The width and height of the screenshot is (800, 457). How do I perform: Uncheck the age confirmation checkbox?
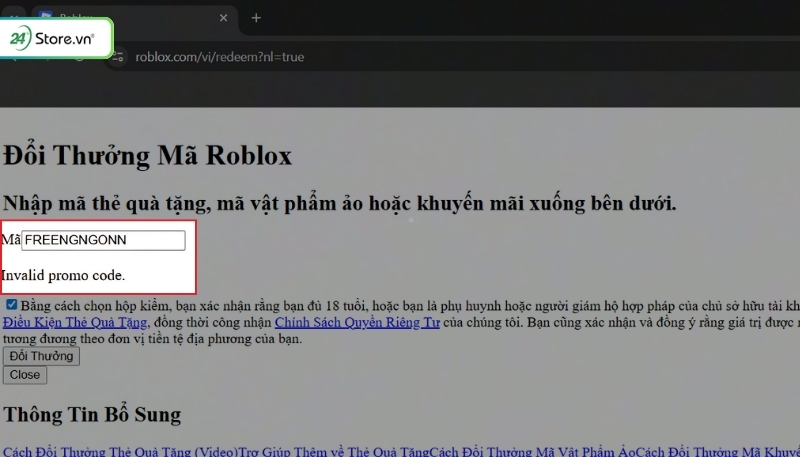tap(11, 305)
